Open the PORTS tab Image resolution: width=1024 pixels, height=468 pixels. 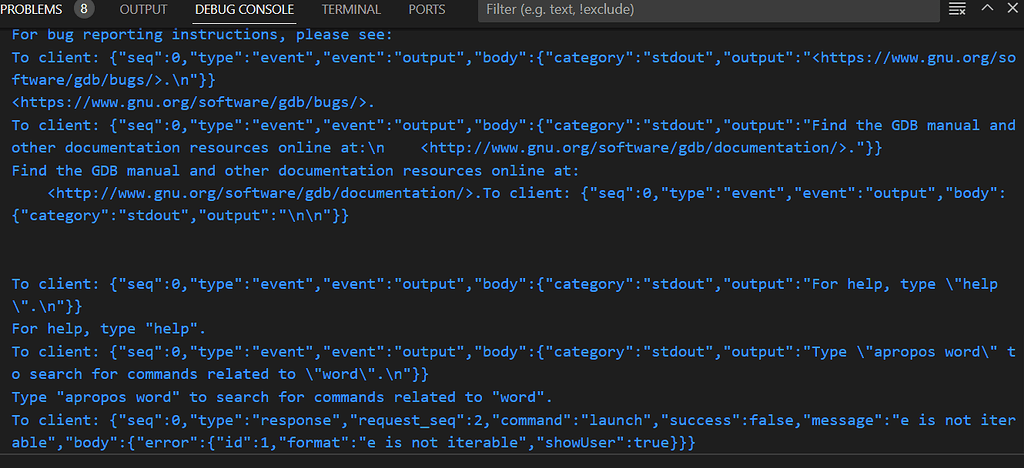click(426, 10)
